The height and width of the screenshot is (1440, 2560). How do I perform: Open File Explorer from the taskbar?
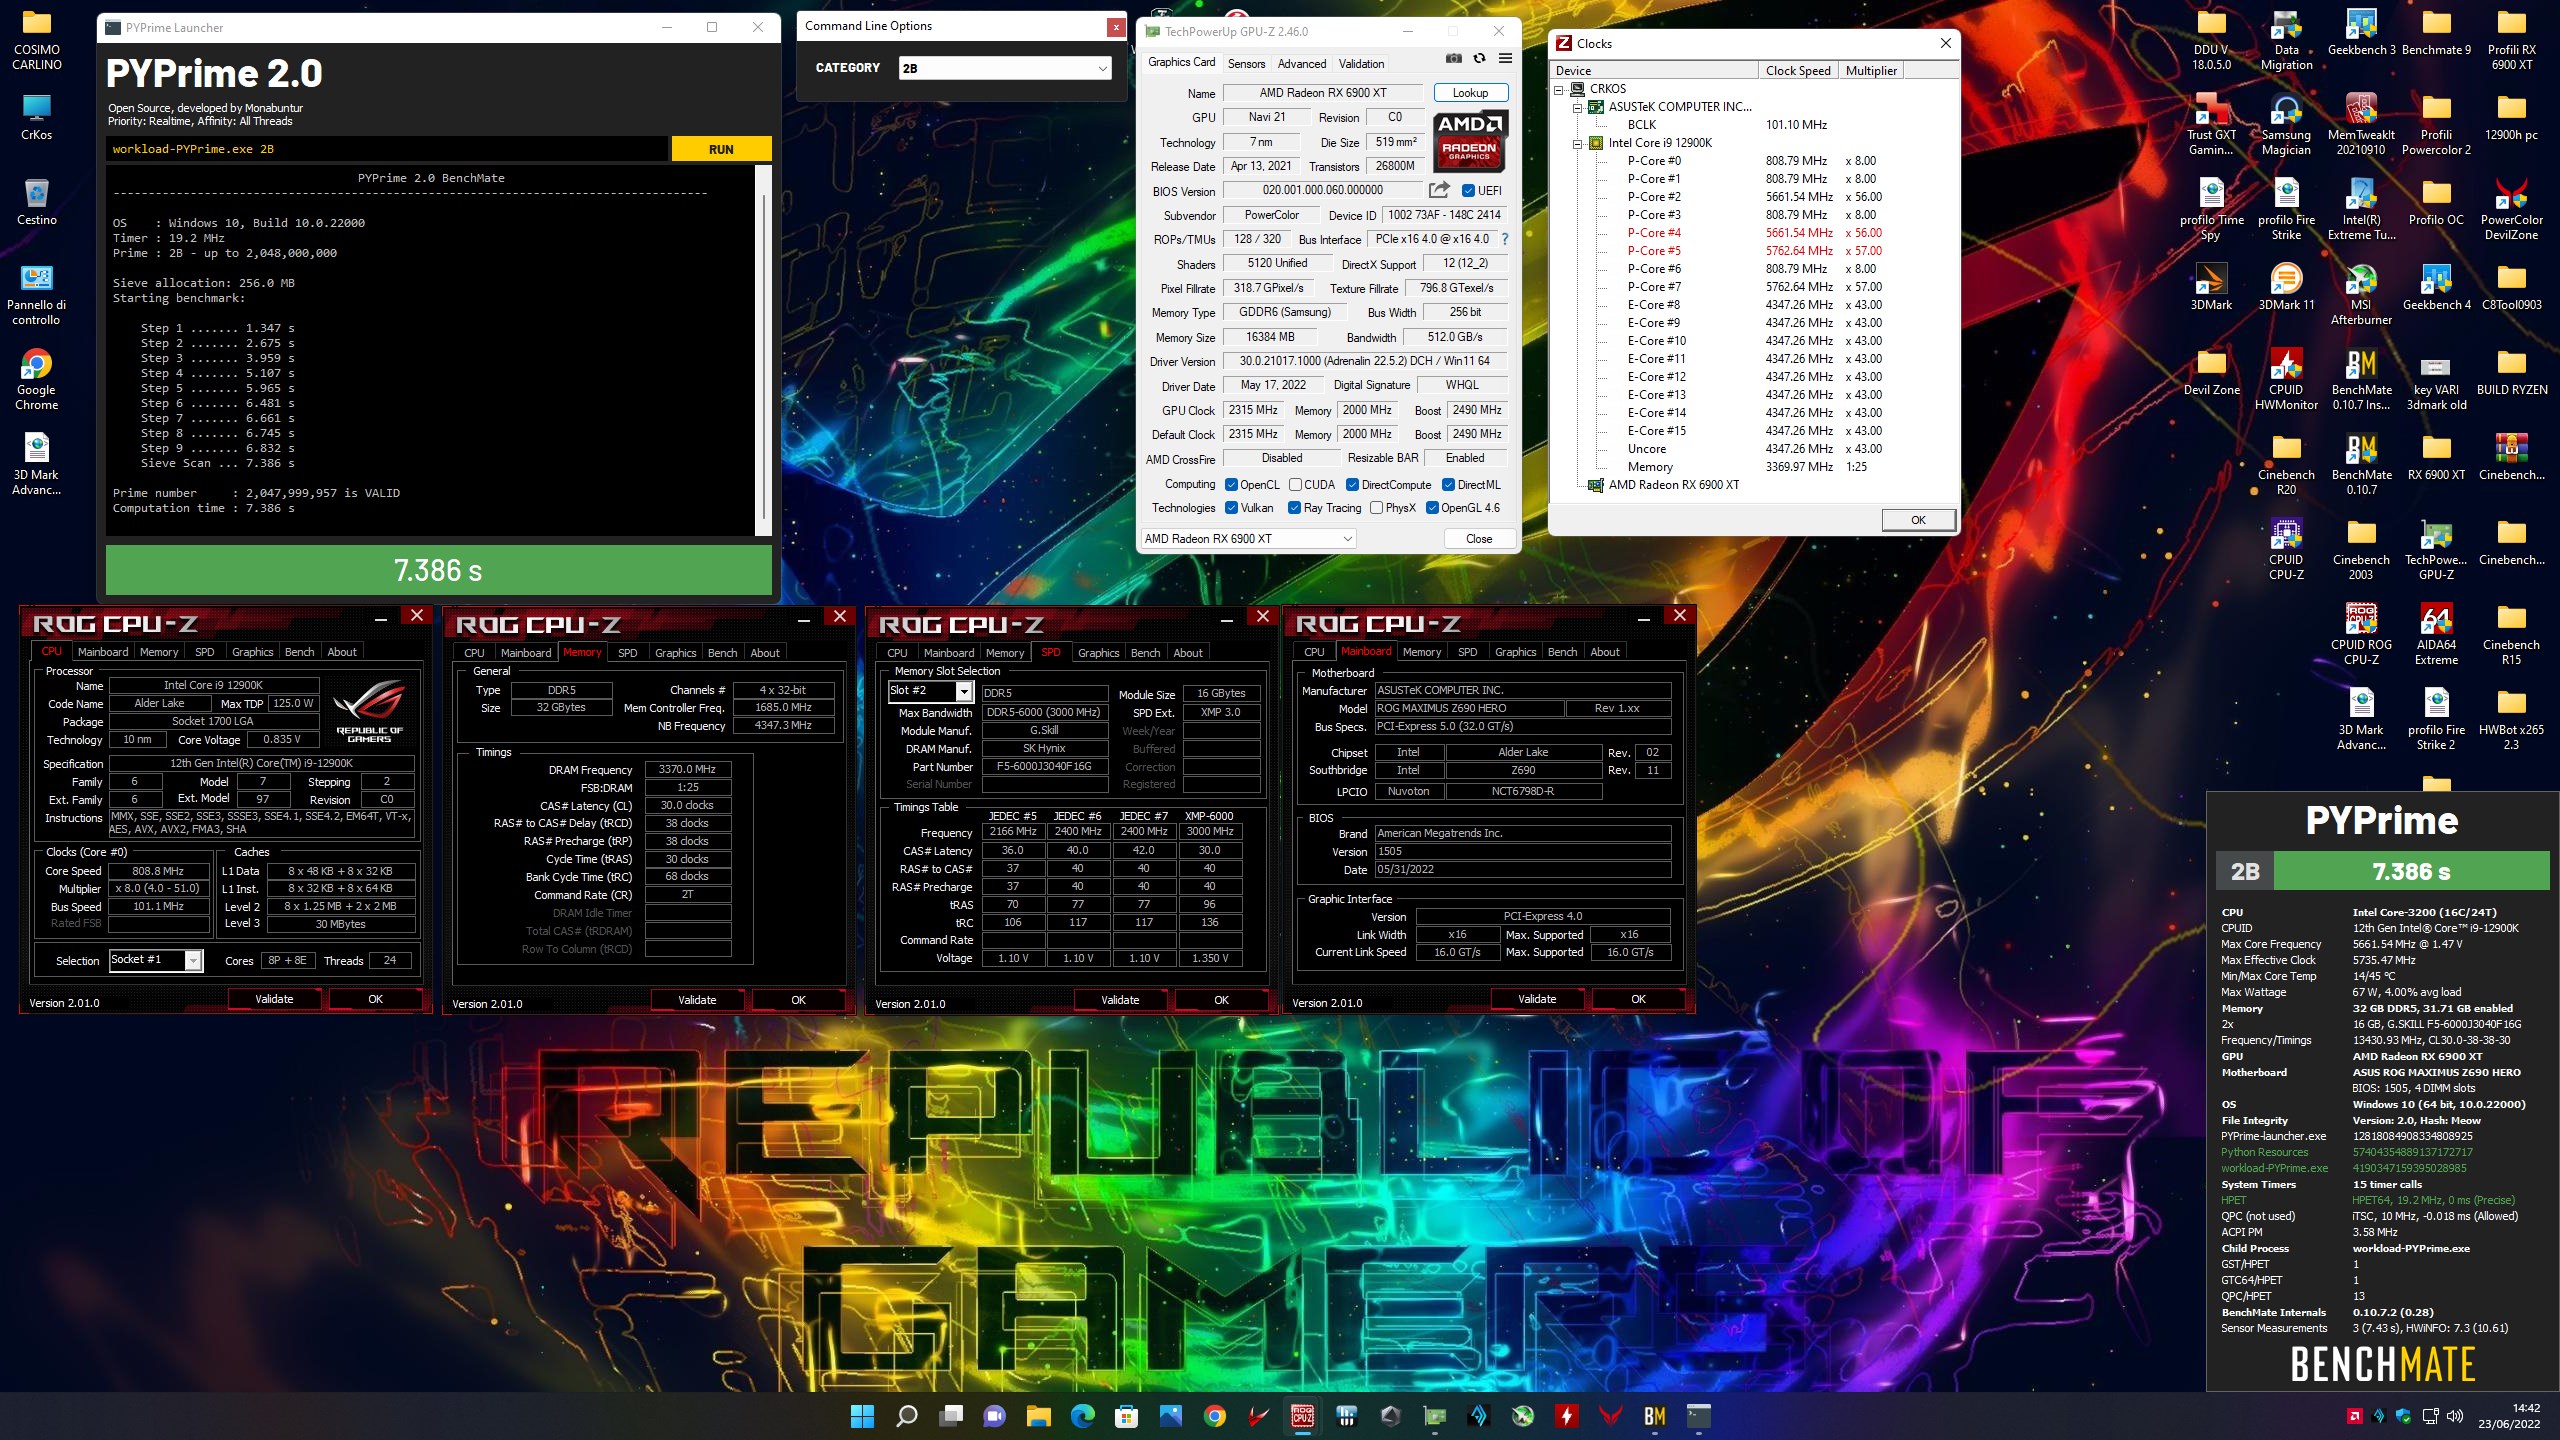[x=1039, y=1416]
